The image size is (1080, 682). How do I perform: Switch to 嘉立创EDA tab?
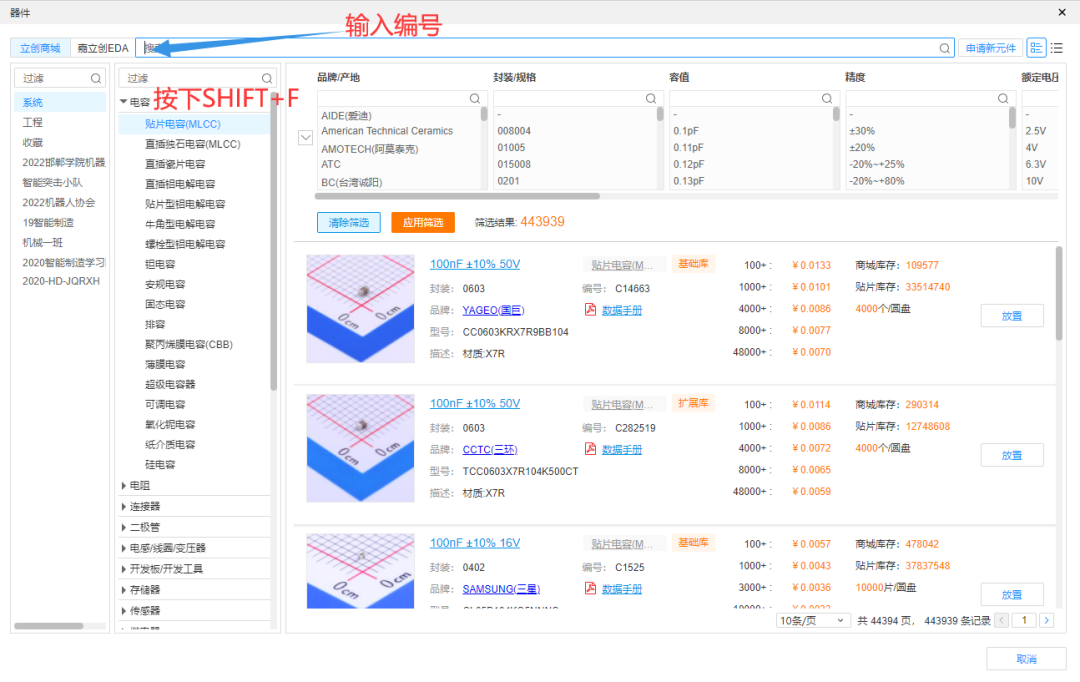click(x=103, y=48)
